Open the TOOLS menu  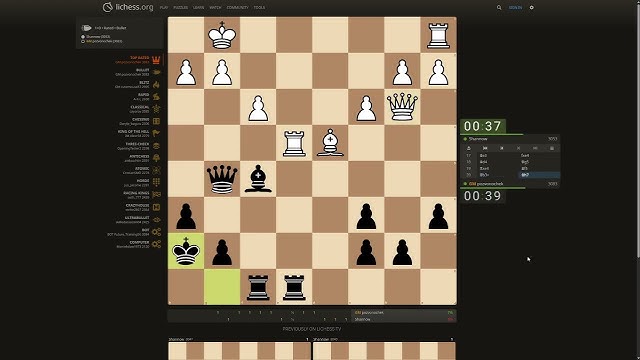259,7
